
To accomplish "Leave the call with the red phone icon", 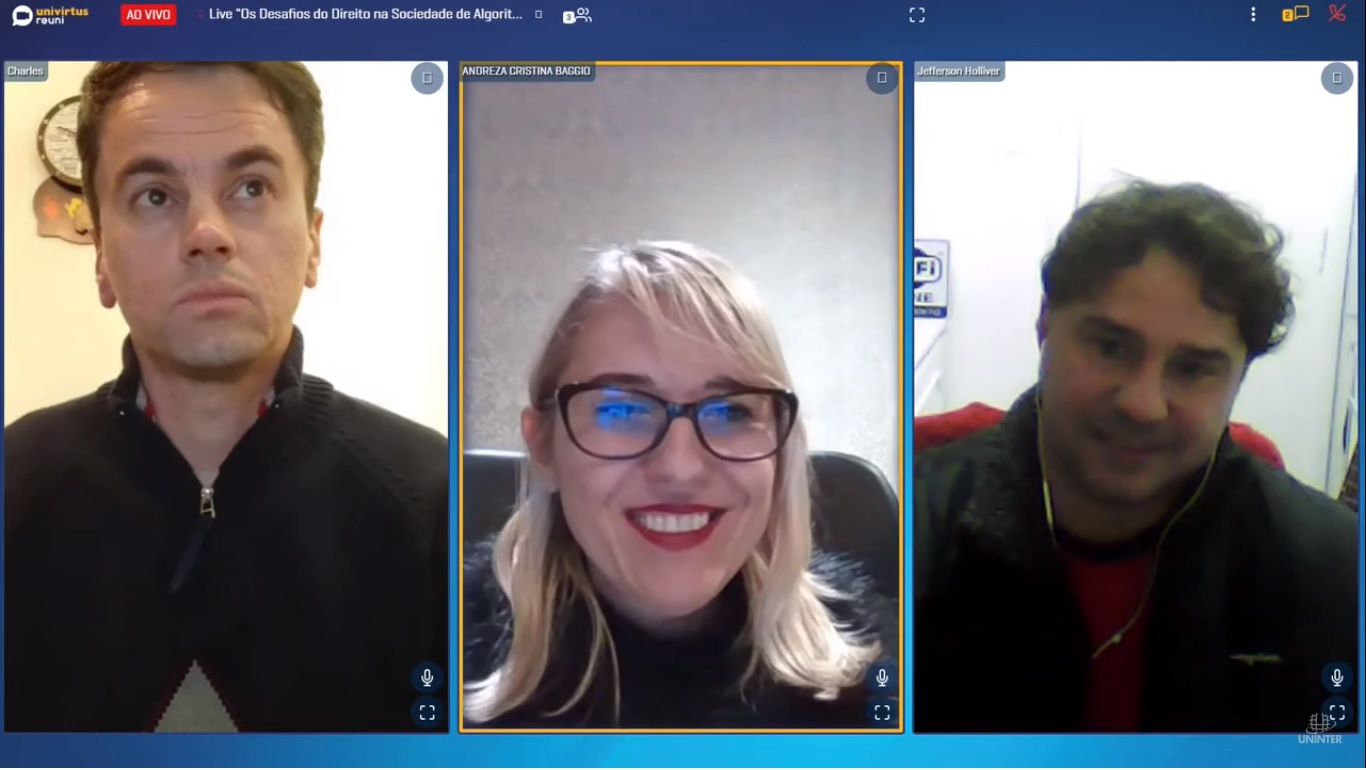I will click(x=1337, y=14).
